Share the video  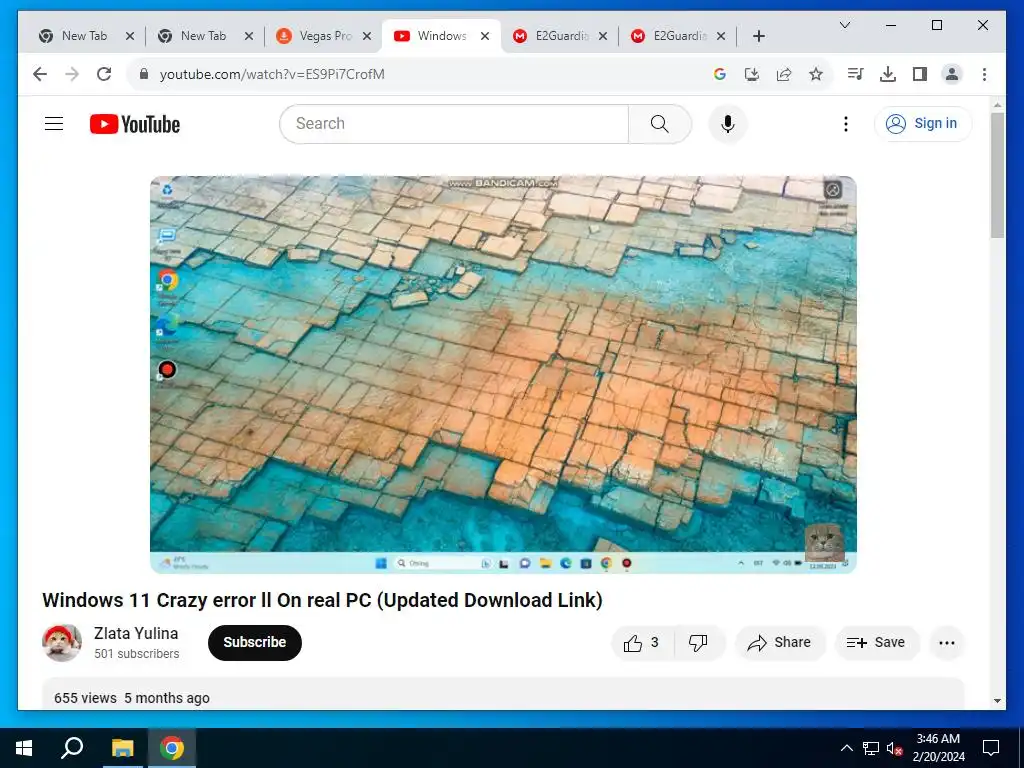(780, 643)
